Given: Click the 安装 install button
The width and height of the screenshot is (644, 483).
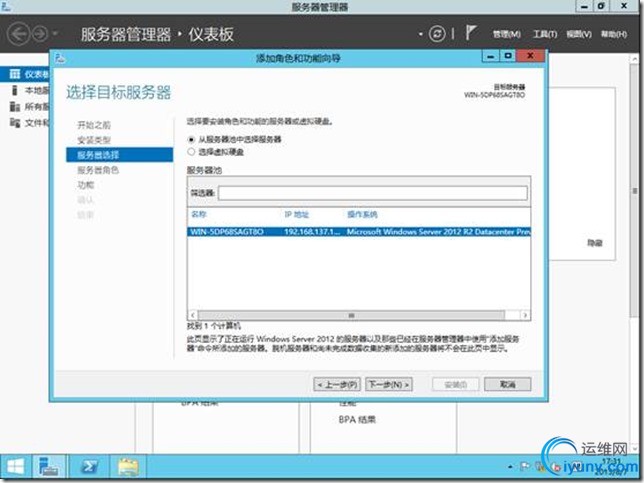Looking at the screenshot, I should 455,384.
